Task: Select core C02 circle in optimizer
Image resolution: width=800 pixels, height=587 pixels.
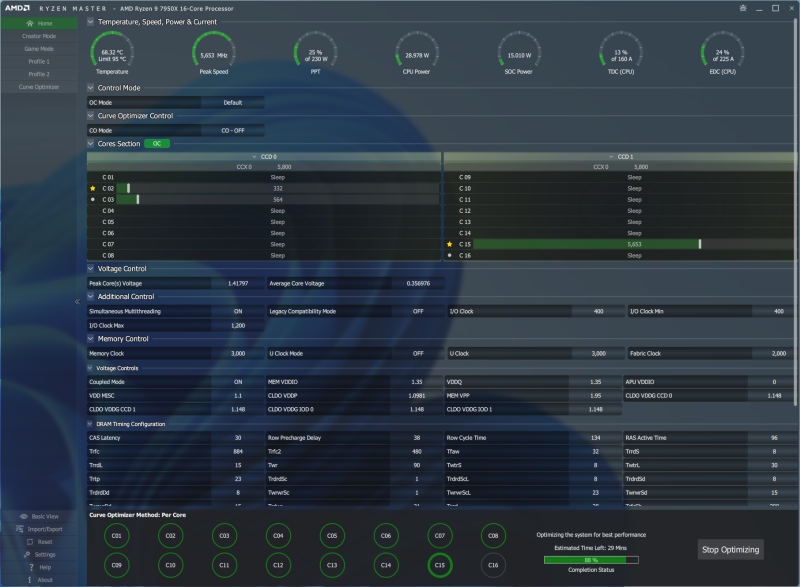Action: click(170, 536)
